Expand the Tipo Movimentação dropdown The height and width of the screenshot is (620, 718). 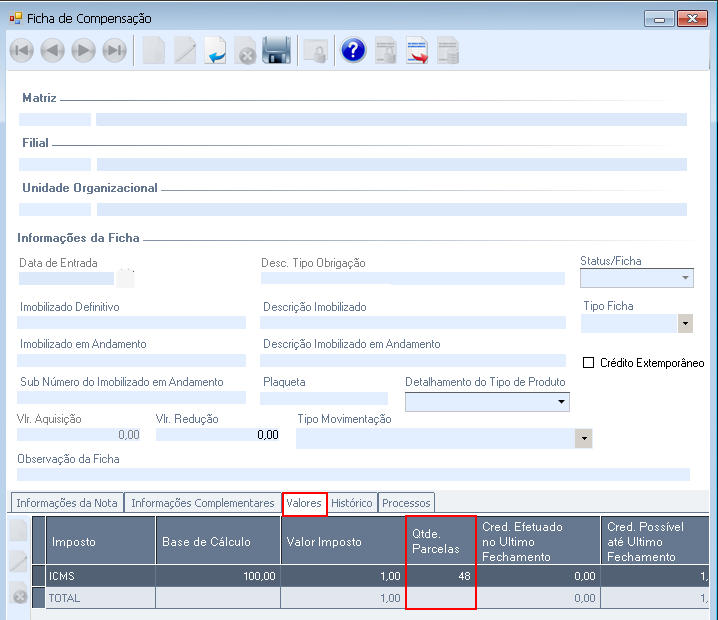pos(583,439)
